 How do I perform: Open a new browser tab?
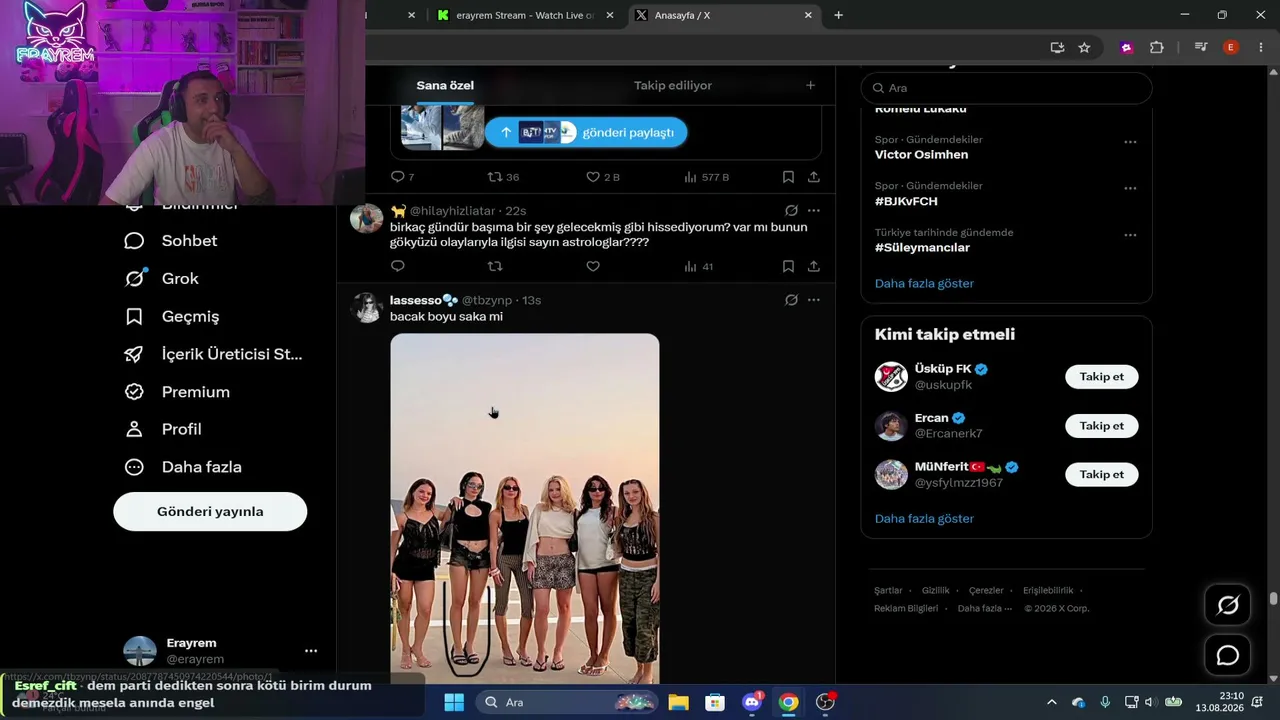click(838, 15)
